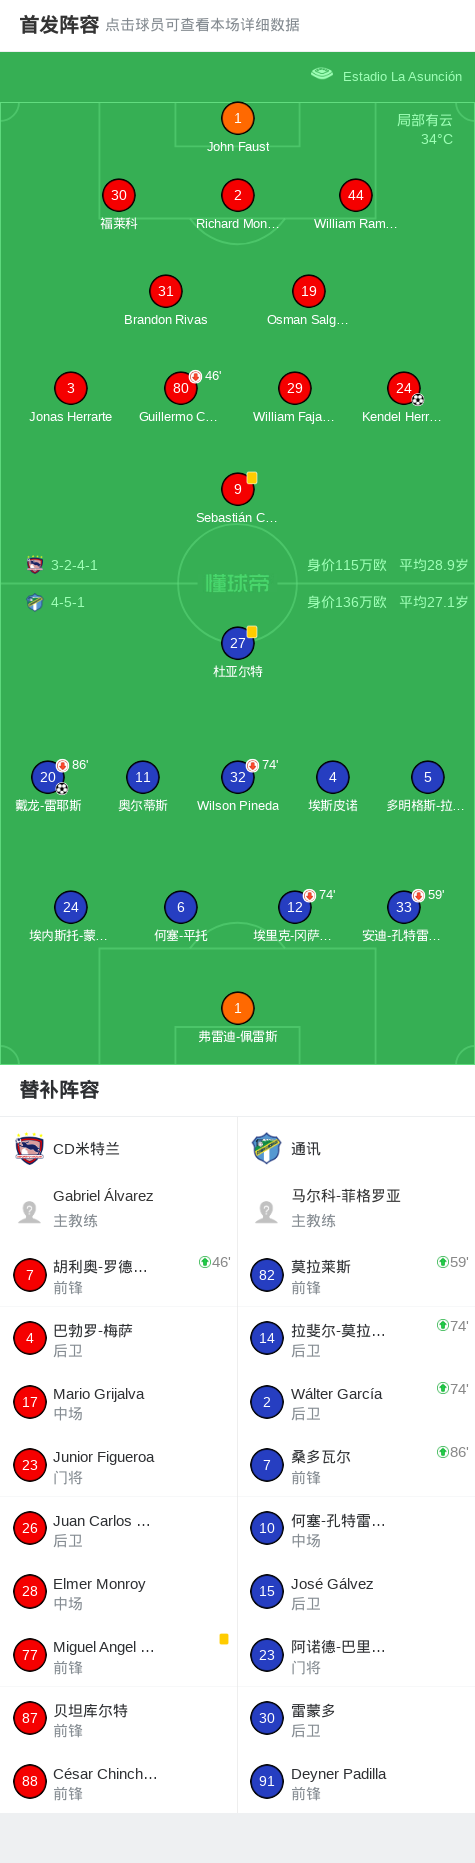Viewport: 475px width, 1863px height.
Task: Select number 24 Kendel Herr player badge
Action: point(403,388)
